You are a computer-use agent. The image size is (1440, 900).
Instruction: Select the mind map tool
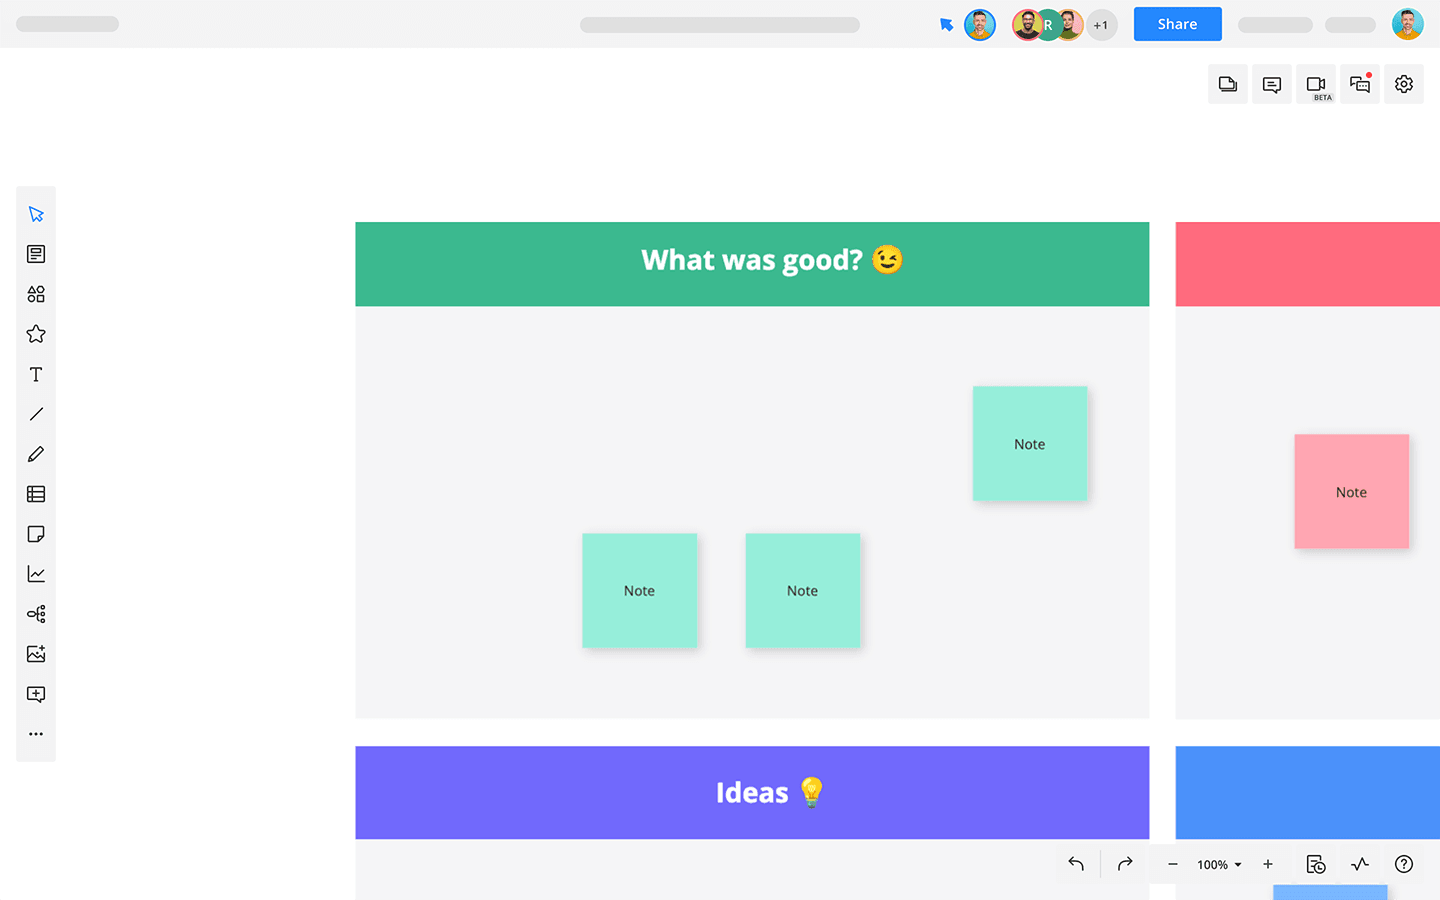36,614
